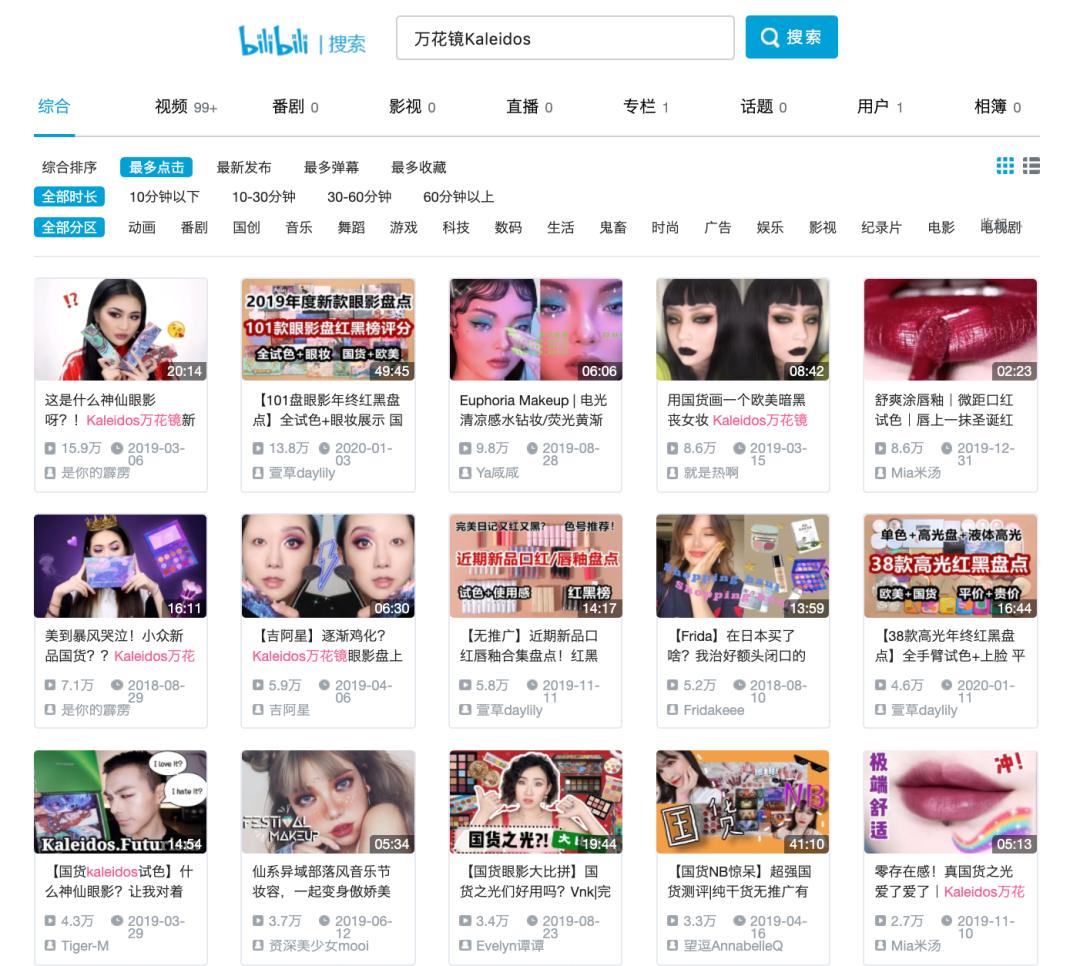Open the 专栏 tab
Viewport: 1080px width, 966px height.
tap(645, 107)
